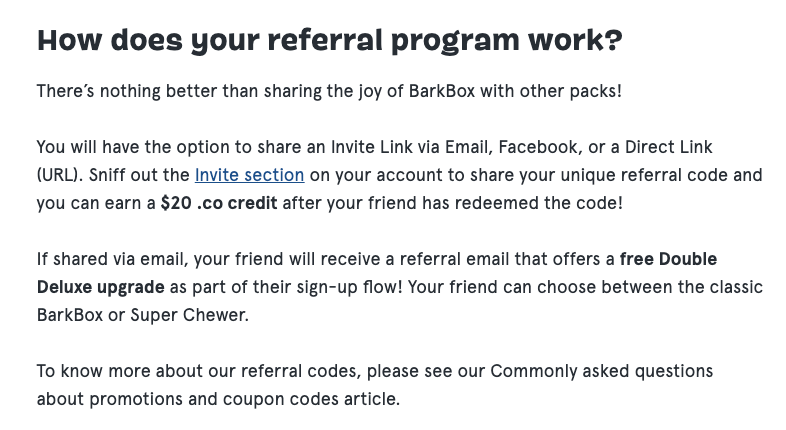This screenshot has height=430, width=786.
Task: Click the sentence about sharing the joy
Action: [329, 91]
